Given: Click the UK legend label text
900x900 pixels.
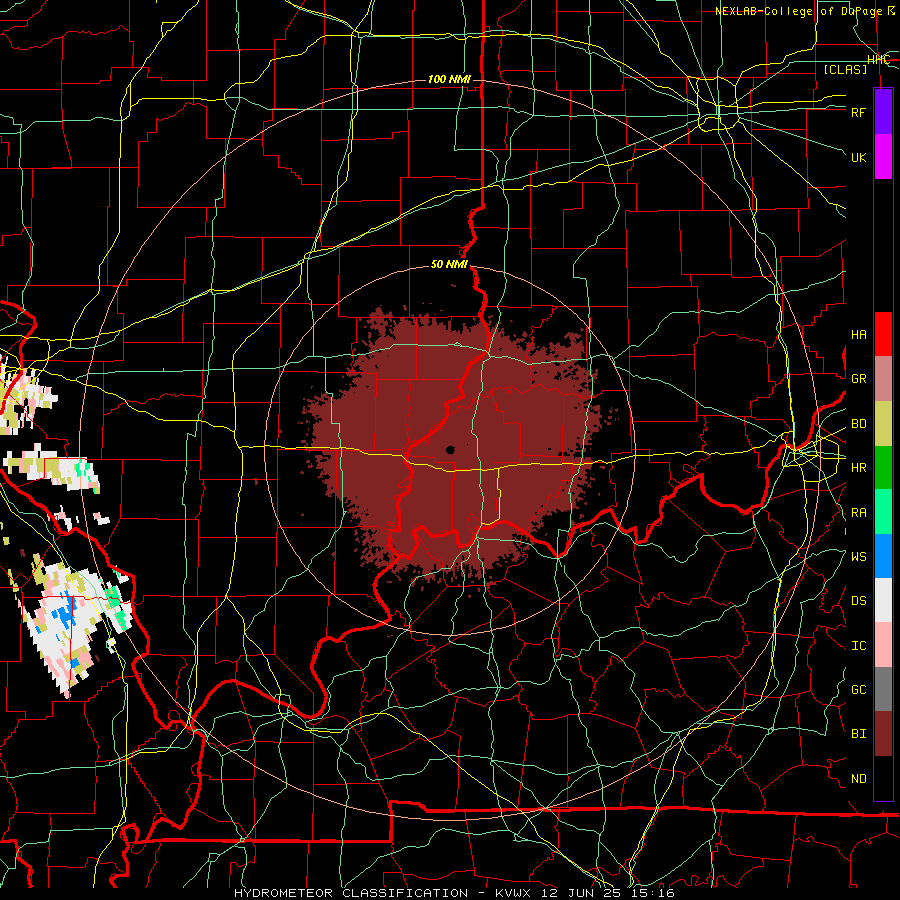Looking at the screenshot, I should pyautogui.click(x=858, y=157).
